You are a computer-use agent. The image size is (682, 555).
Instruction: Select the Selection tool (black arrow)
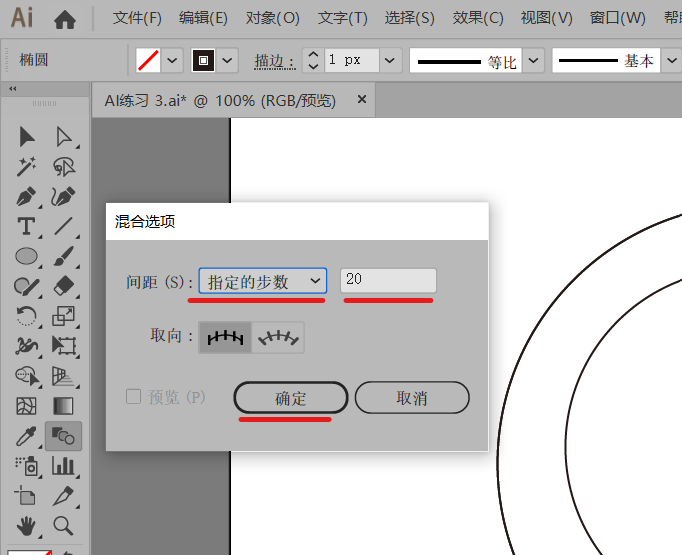[27, 137]
